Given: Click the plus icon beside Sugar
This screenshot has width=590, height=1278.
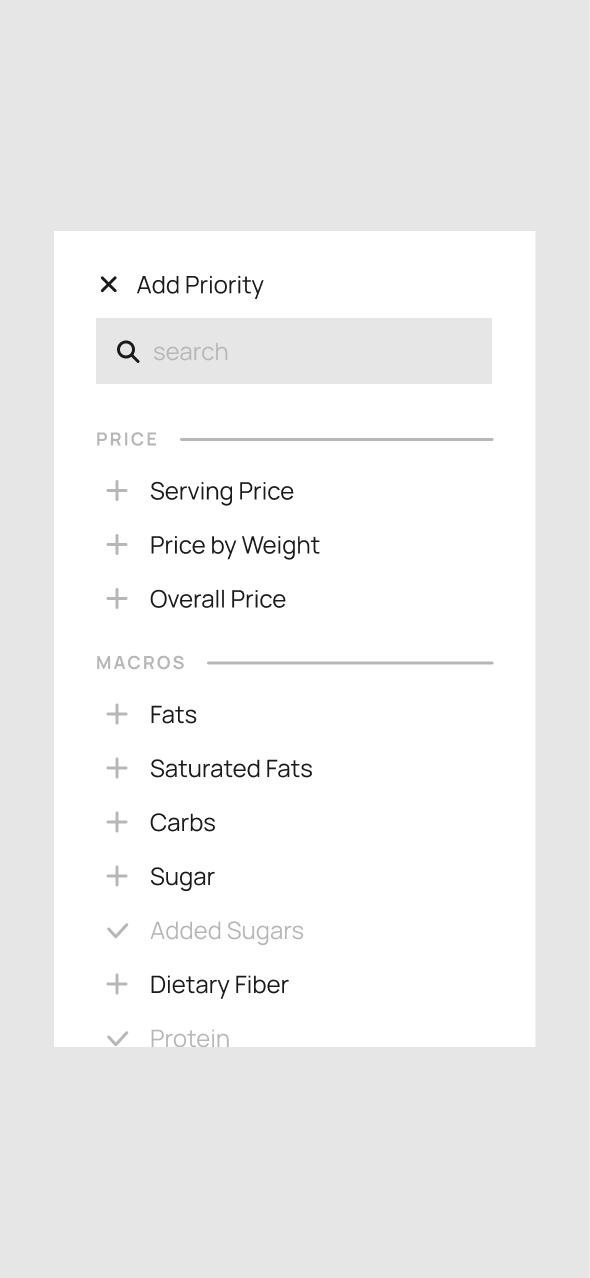Looking at the screenshot, I should (x=117, y=876).
